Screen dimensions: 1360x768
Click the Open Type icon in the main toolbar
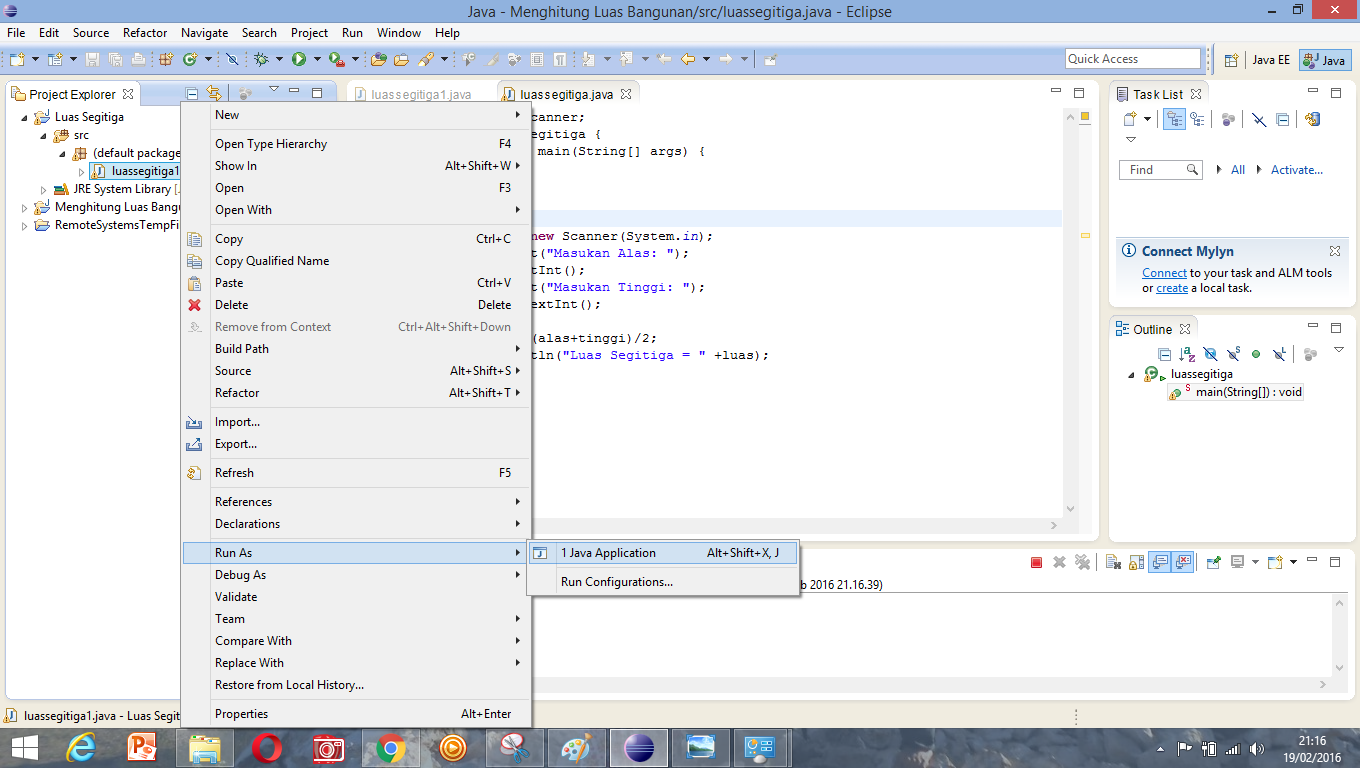click(x=378, y=59)
